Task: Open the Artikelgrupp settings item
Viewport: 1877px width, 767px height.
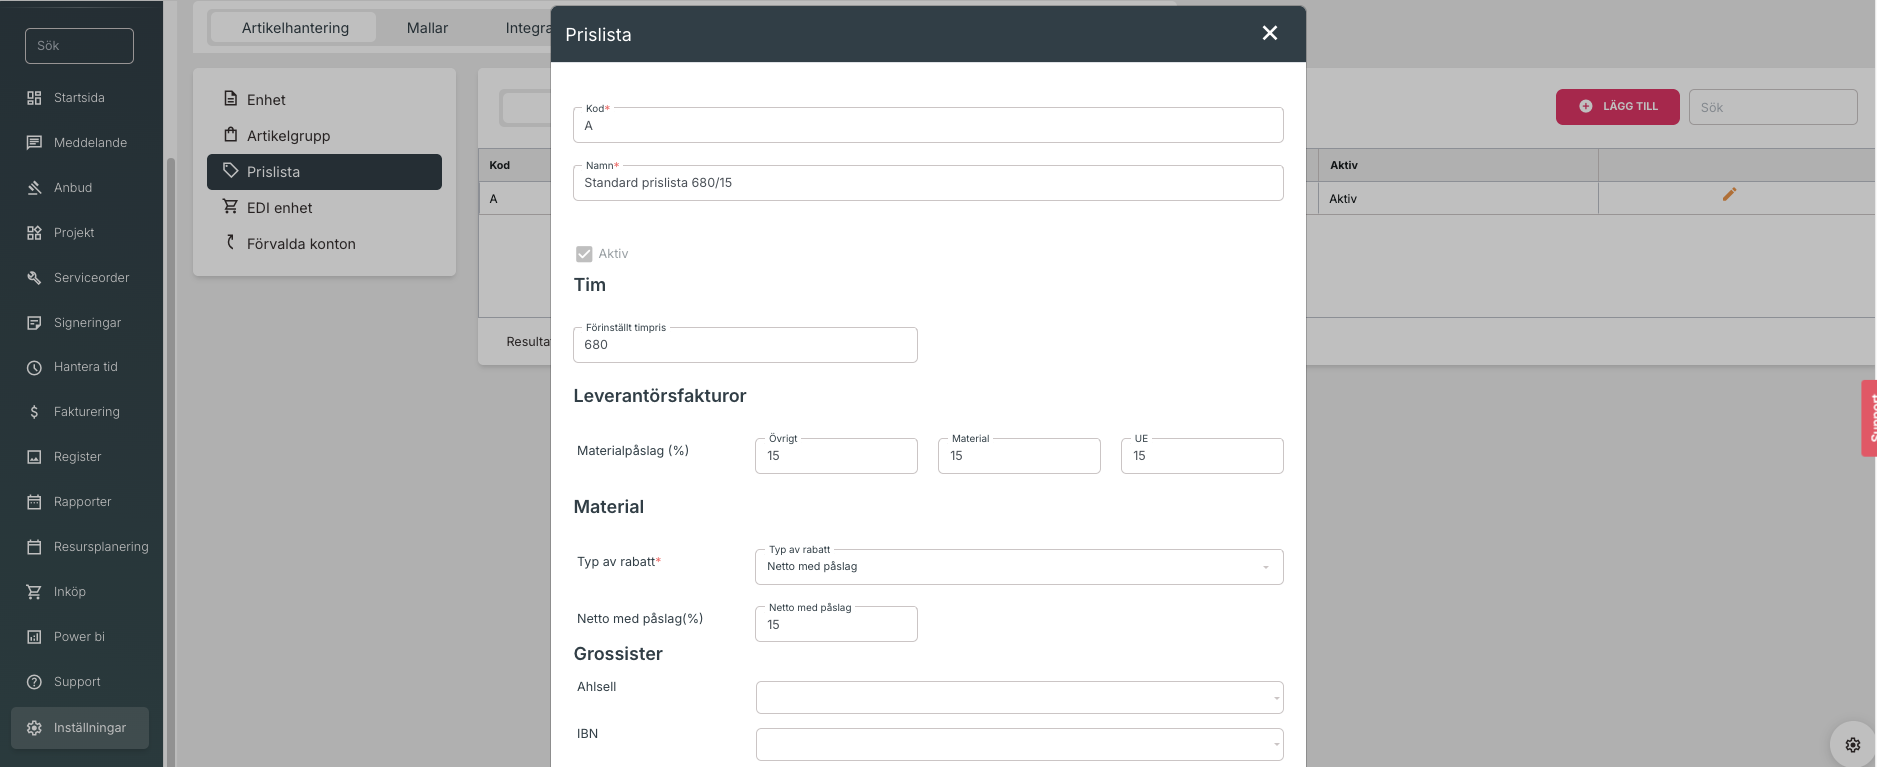Action: click(324, 136)
